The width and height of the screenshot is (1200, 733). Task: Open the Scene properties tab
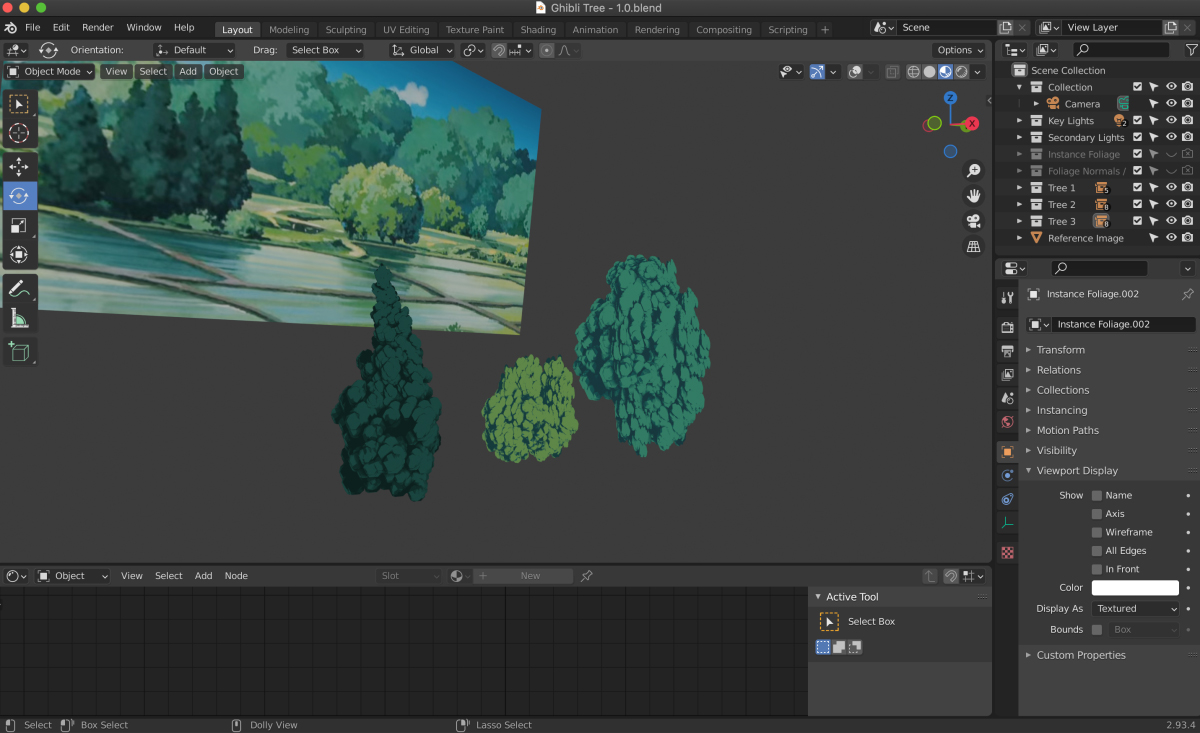pyautogui.click(x=1007, y=398)
